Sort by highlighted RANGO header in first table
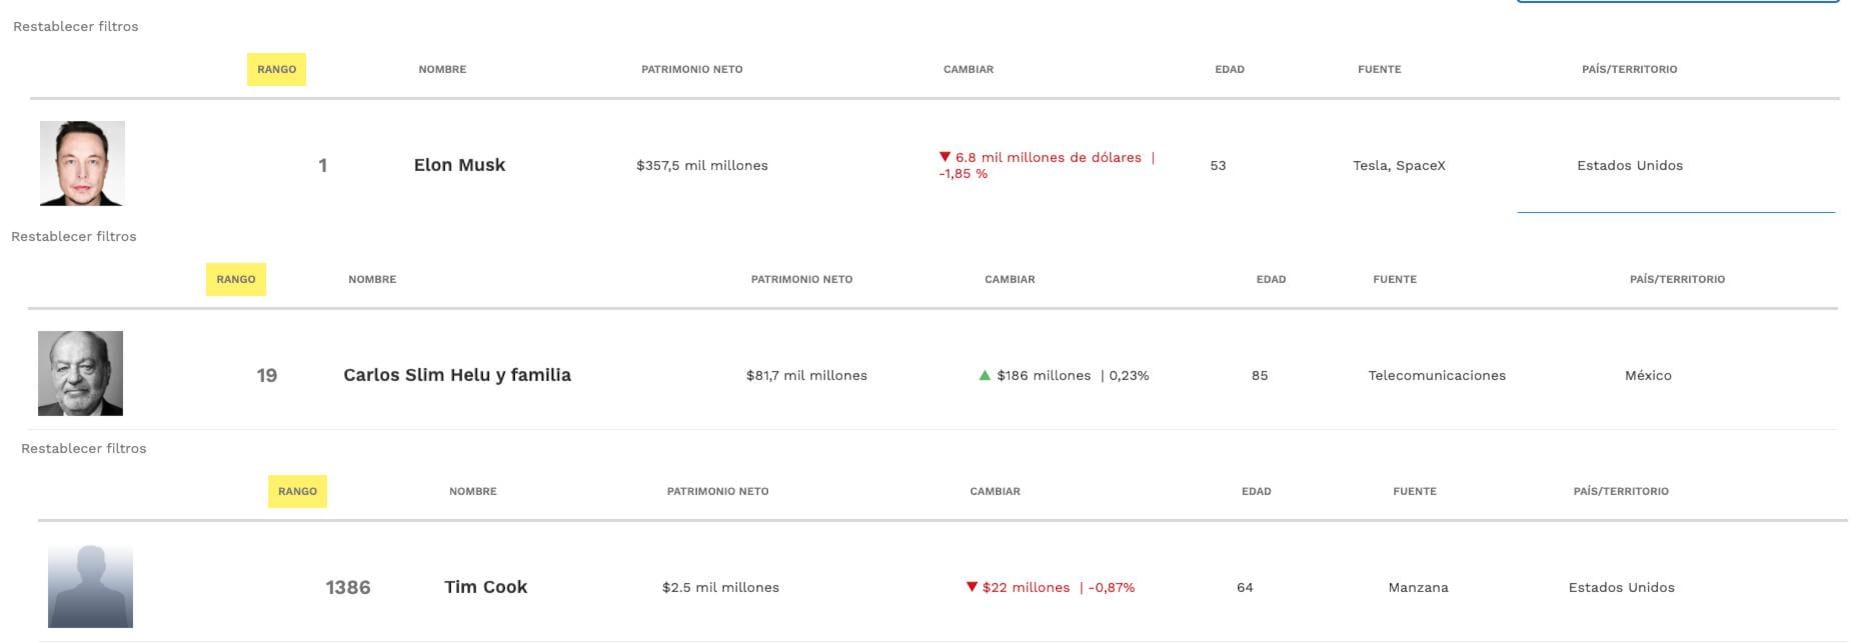Image resolution: width=1860 pixels, height=643 pixels. tap(276, 69)
